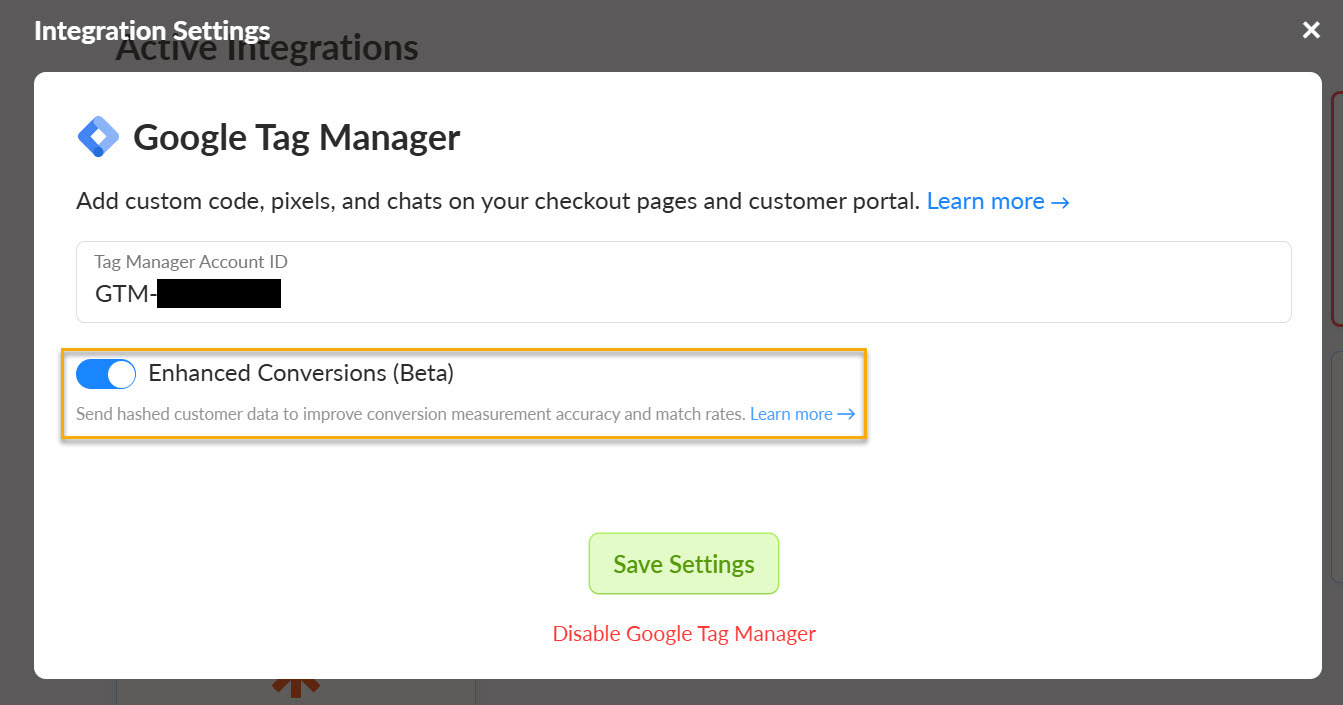Click the red-bordered card at right edge
This screenshot has height=705, width=1343.
tap(1336, 208)
